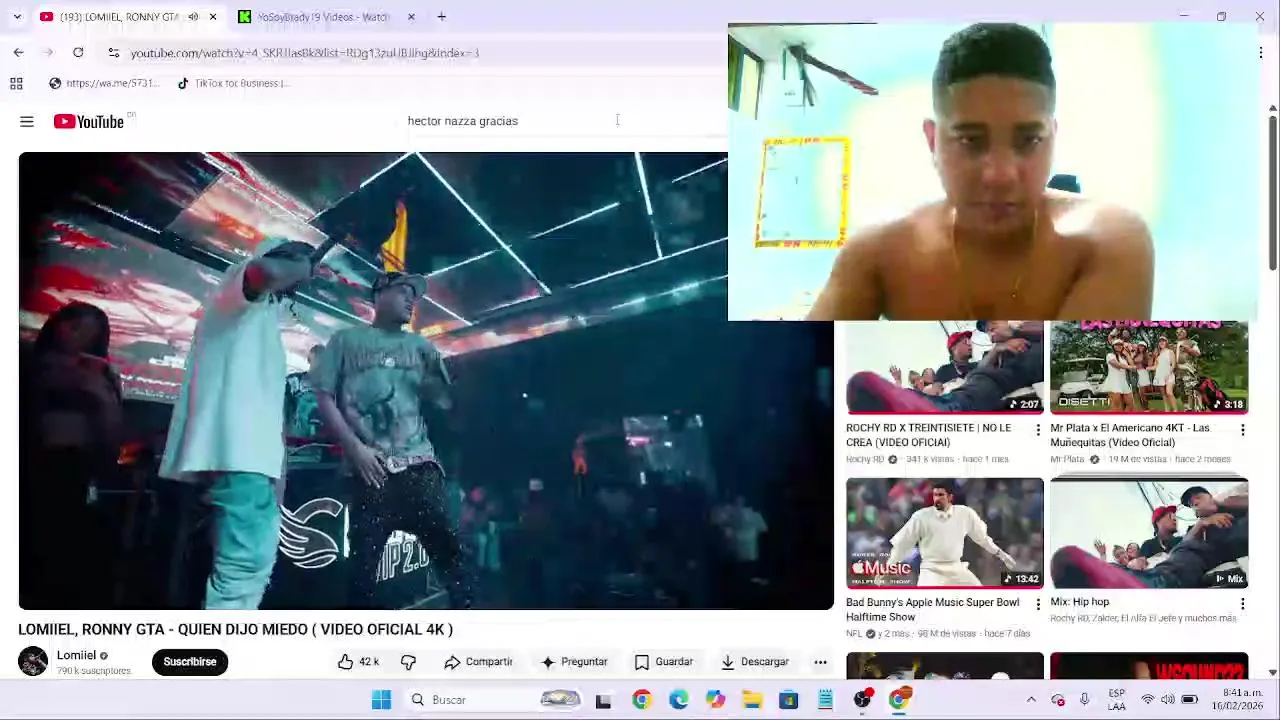Open Chrome three-dot menu
The height and width of the screenshot is (720, 1280).
pyautogui.click(x=1260, y=52)
